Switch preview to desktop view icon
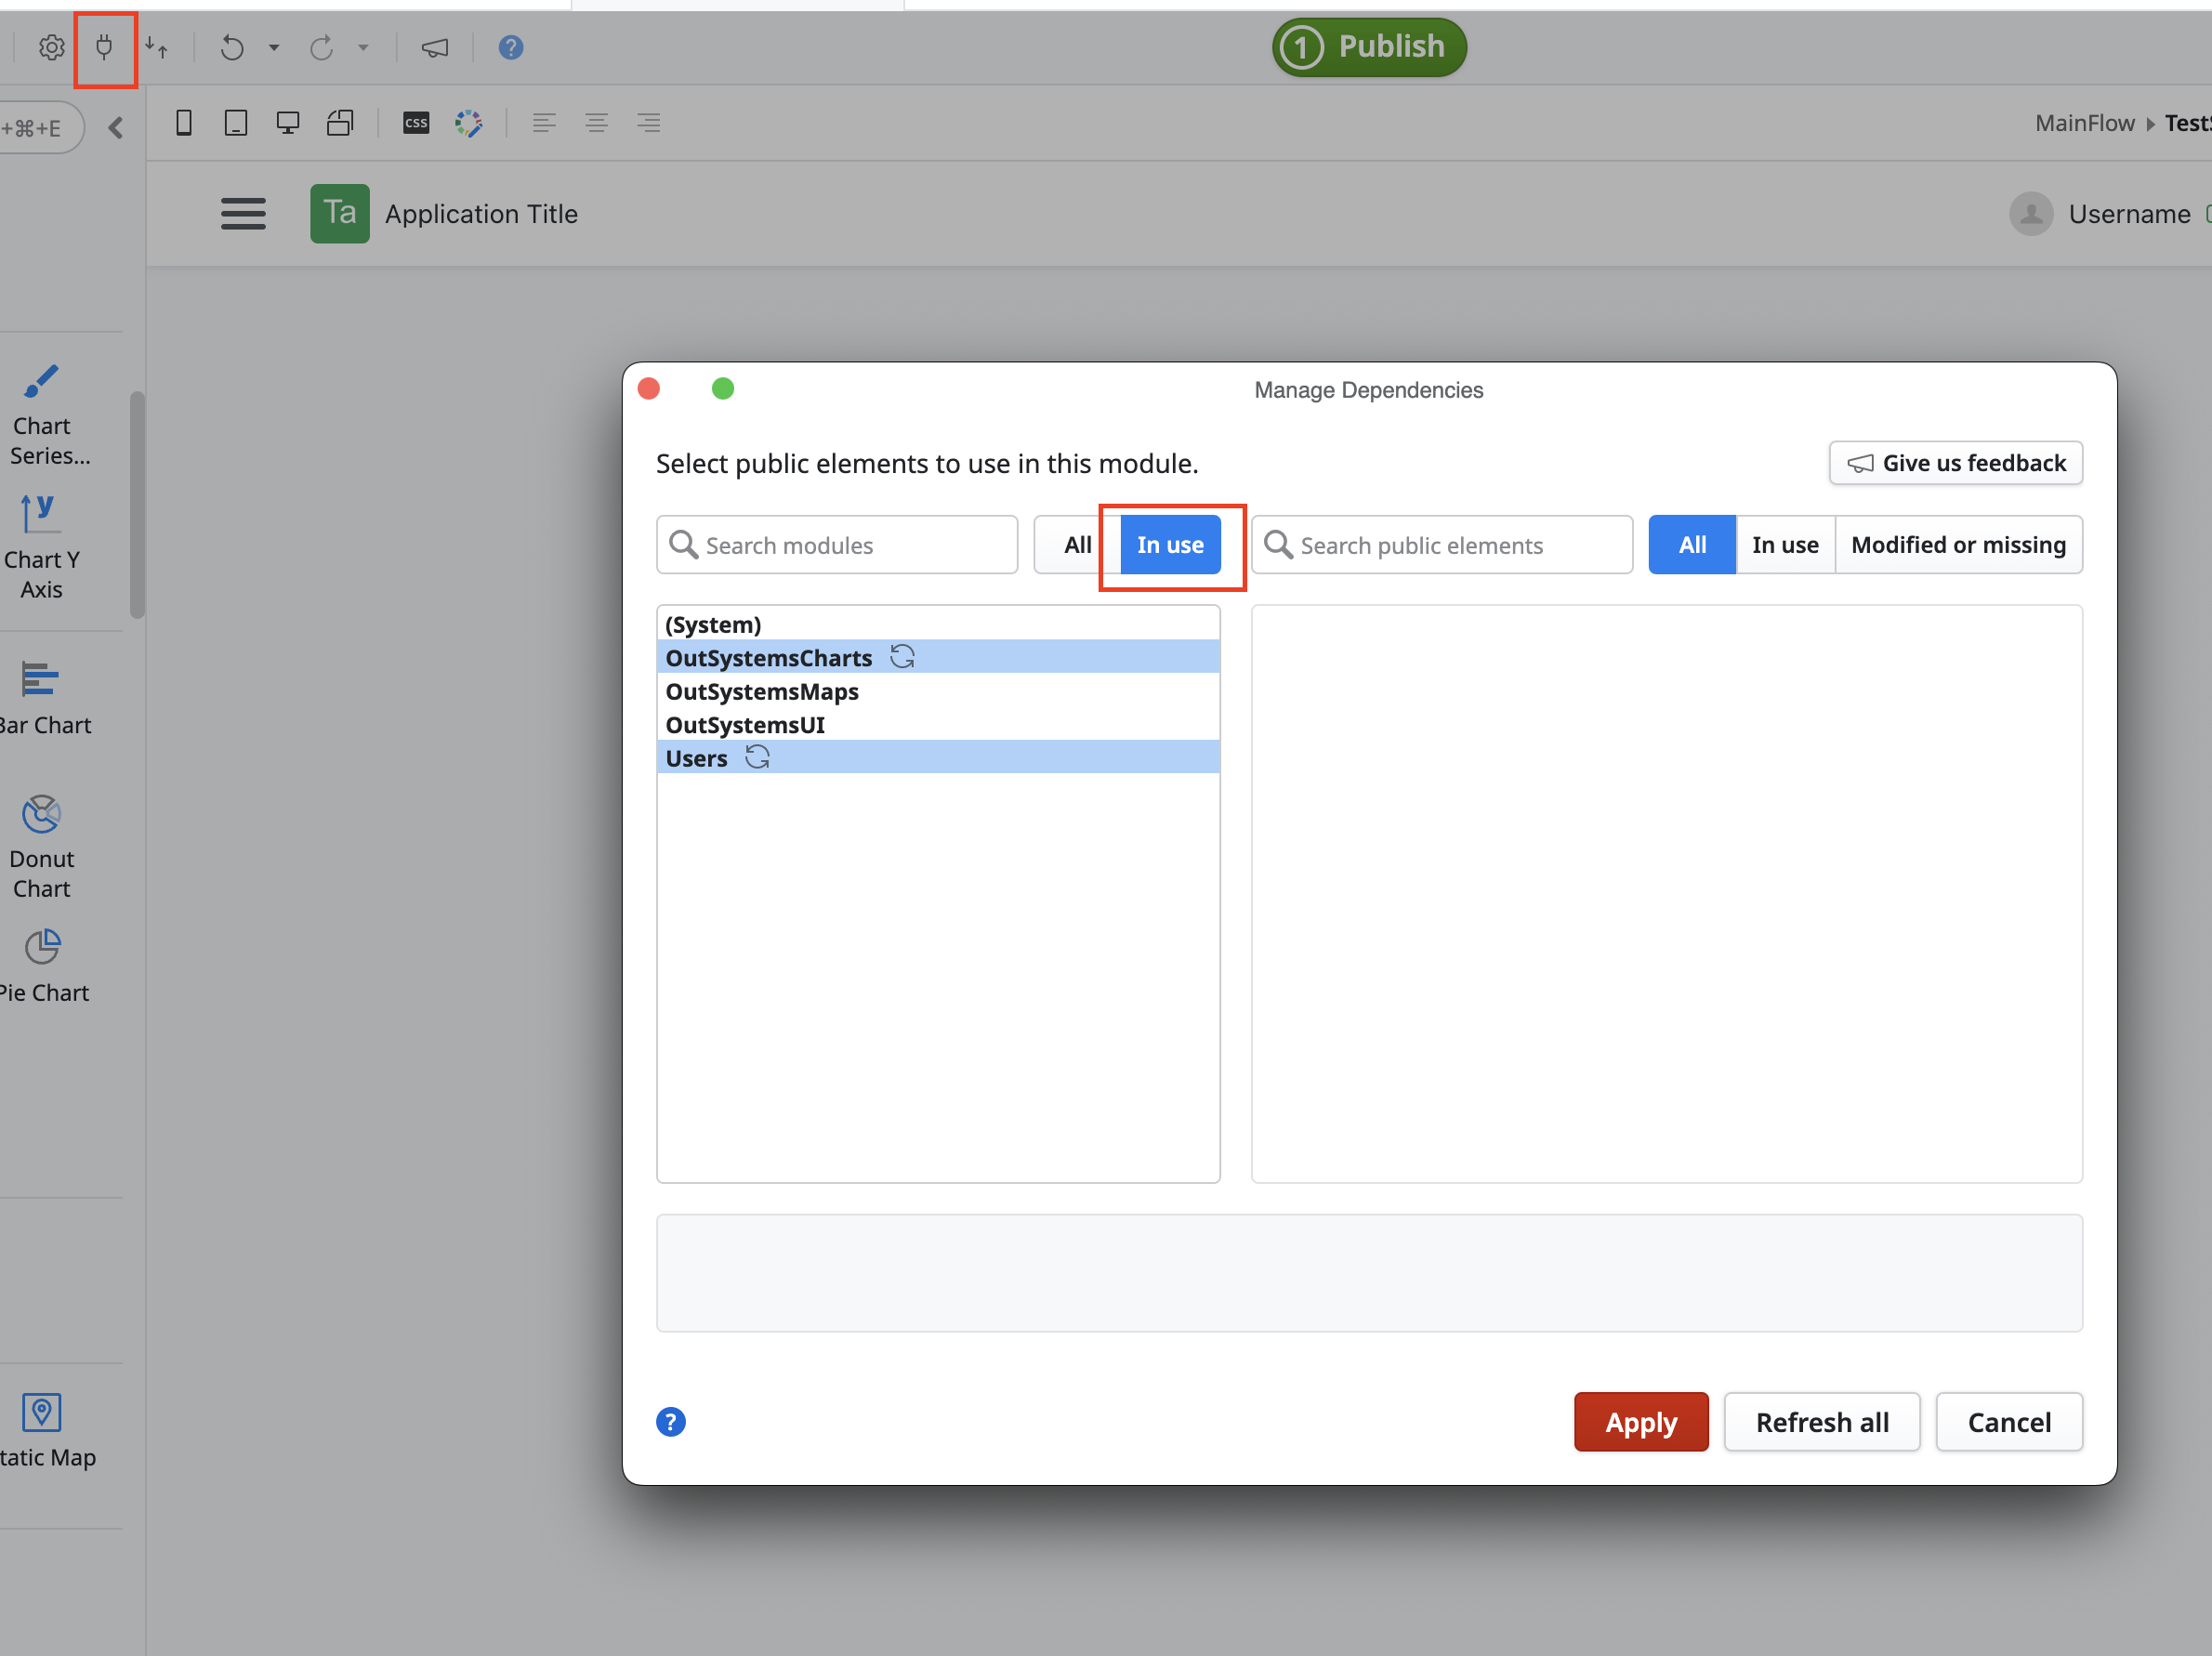 tap(288, 122)
